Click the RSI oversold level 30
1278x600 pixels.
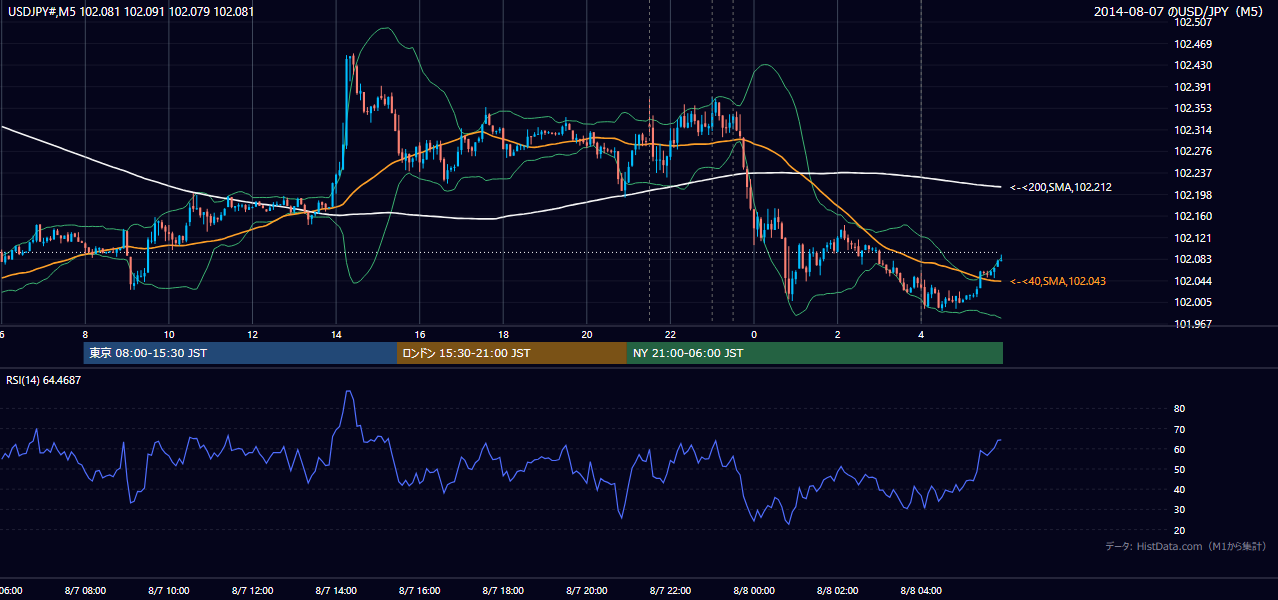(x=1180, y=510)
